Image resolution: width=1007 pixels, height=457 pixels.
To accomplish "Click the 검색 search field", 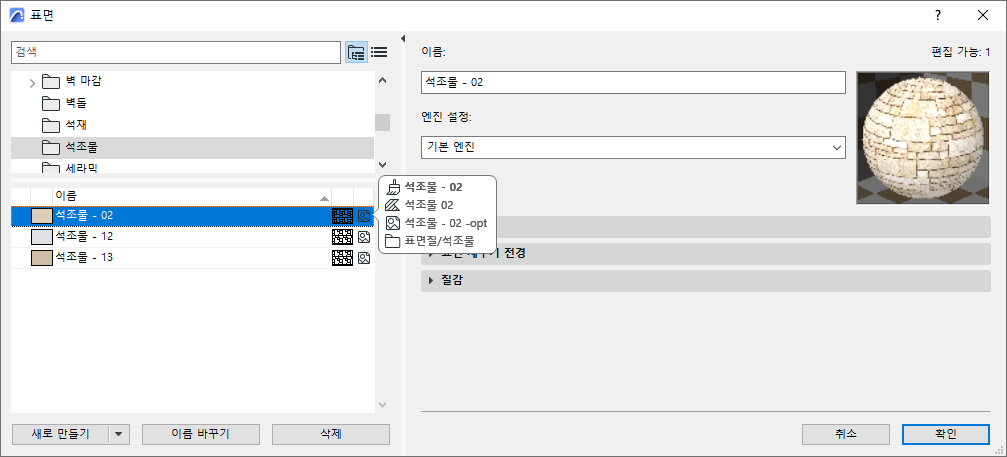I will tap(176, 53).
